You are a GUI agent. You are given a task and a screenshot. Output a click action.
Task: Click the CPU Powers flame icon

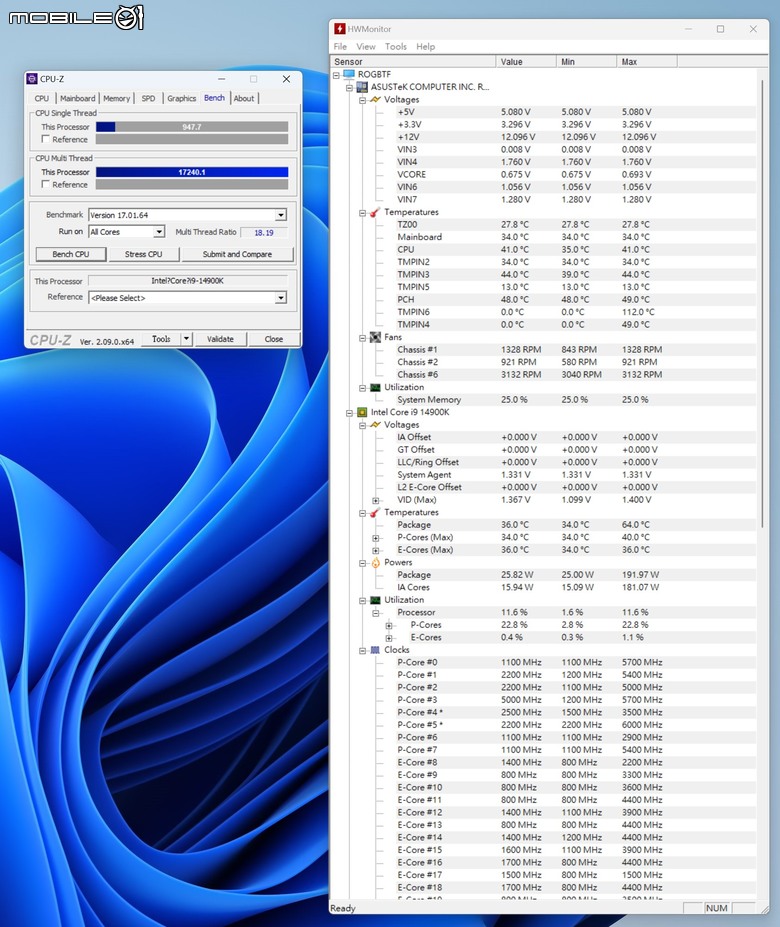click(375, 562)
